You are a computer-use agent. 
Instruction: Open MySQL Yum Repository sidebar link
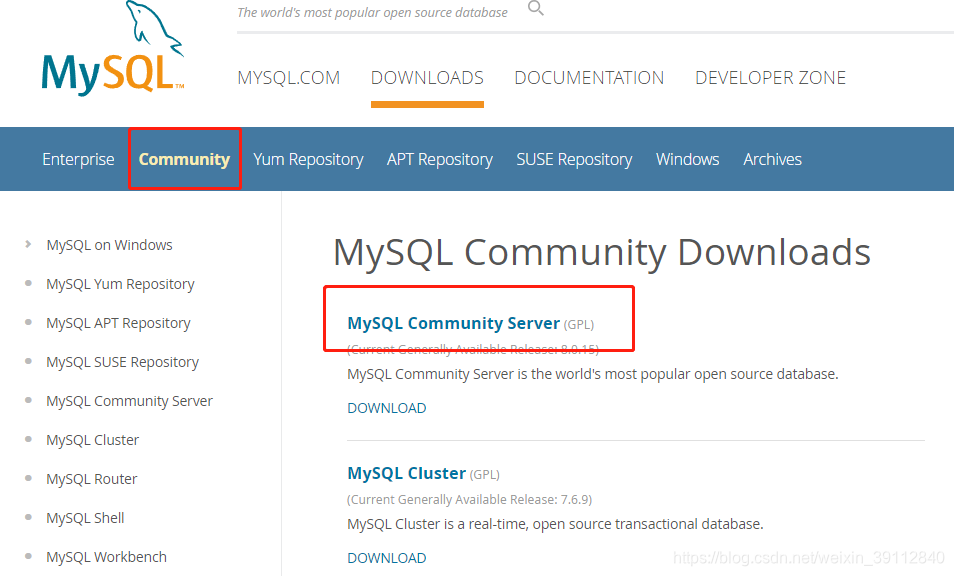coord(120,284)
